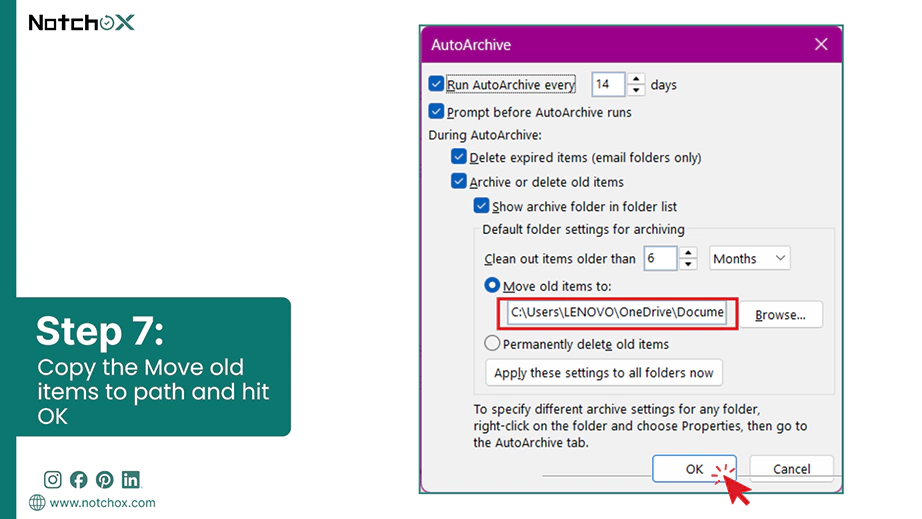Open the Instagram icon link

point(52,480)
